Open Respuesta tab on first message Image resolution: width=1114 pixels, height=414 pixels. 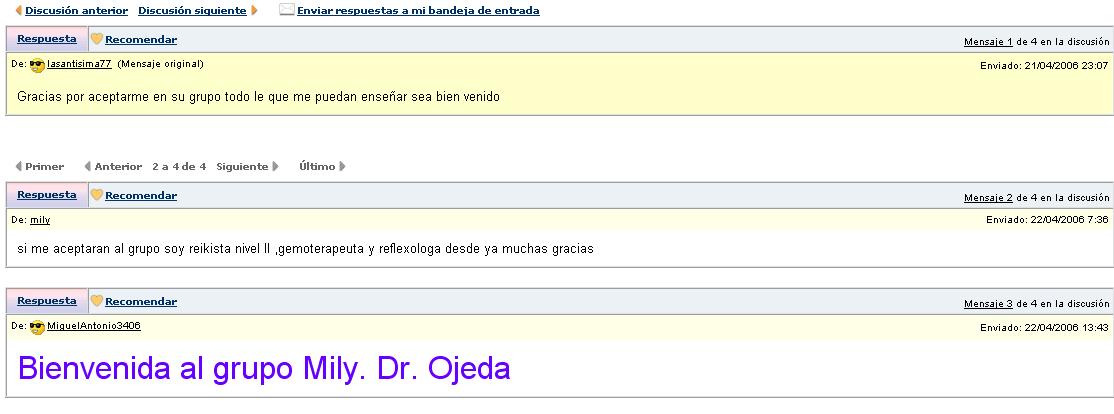pos(46,39)
